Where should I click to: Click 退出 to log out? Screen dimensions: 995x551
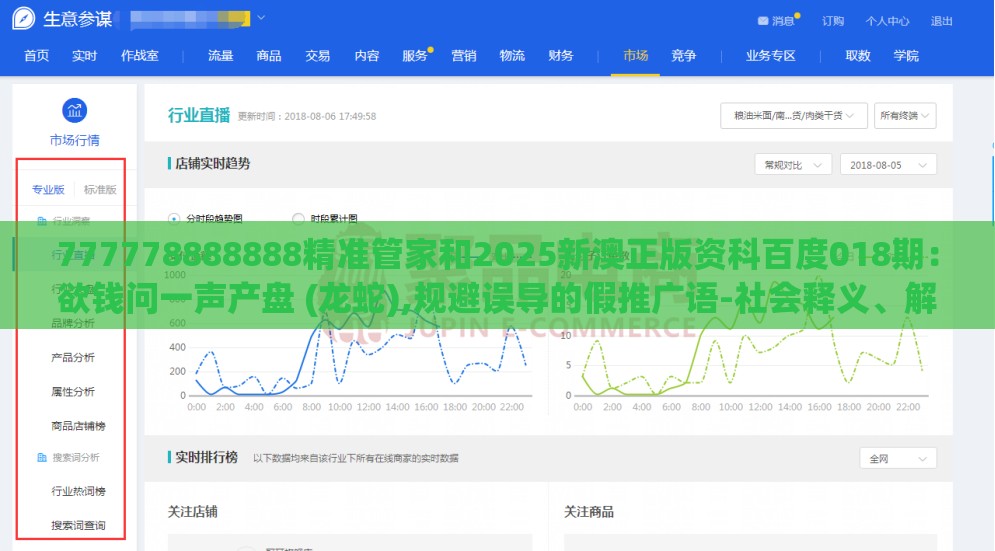tap(942, 21)
